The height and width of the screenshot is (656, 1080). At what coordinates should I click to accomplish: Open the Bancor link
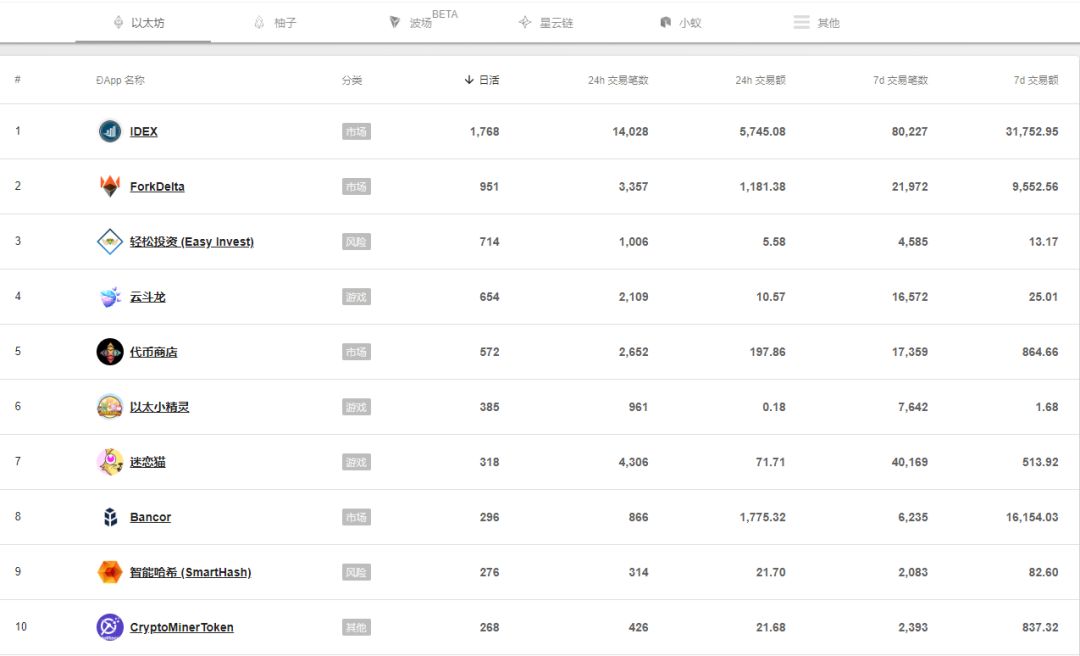[x=150, y=517]
